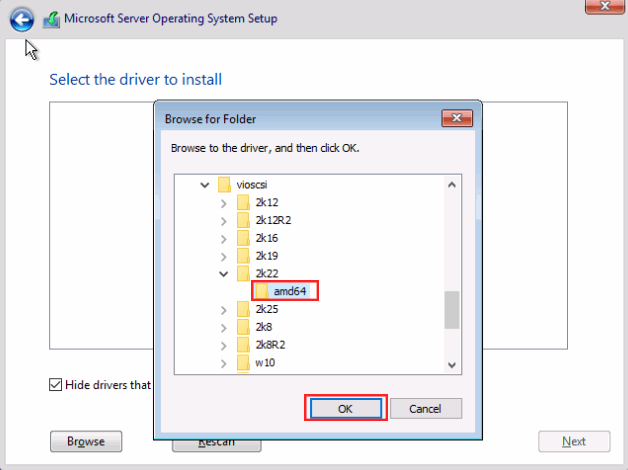The width and height of the screenshot is (628, 470).
Task: Close the Browse for Folder dialog
Action: [457, 119]
